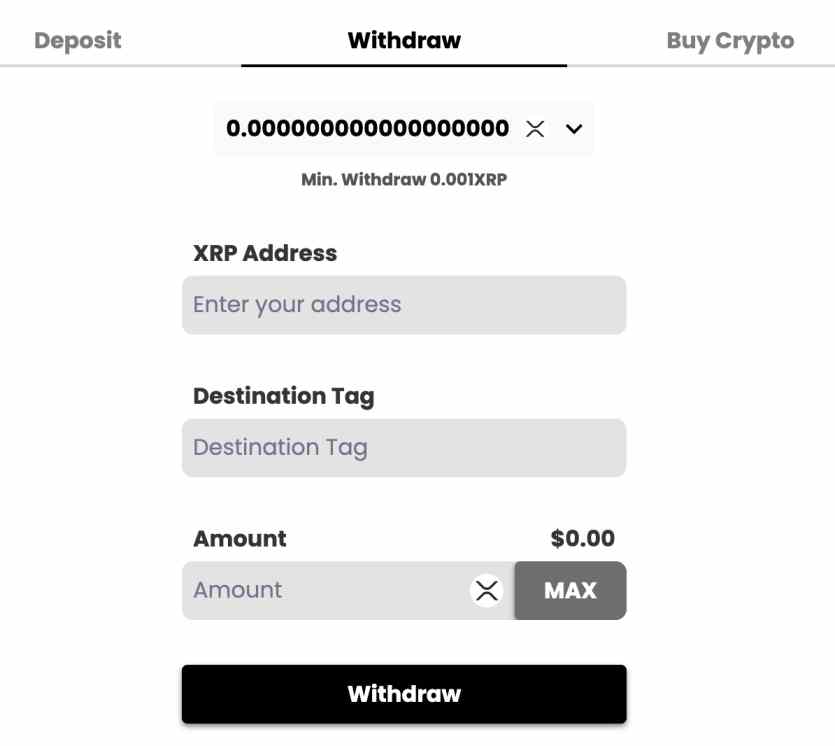Image resolution: width=835 pixels, height=746 pixels.
Task: Select the Withdraw tab
Action: click(403, 41)
